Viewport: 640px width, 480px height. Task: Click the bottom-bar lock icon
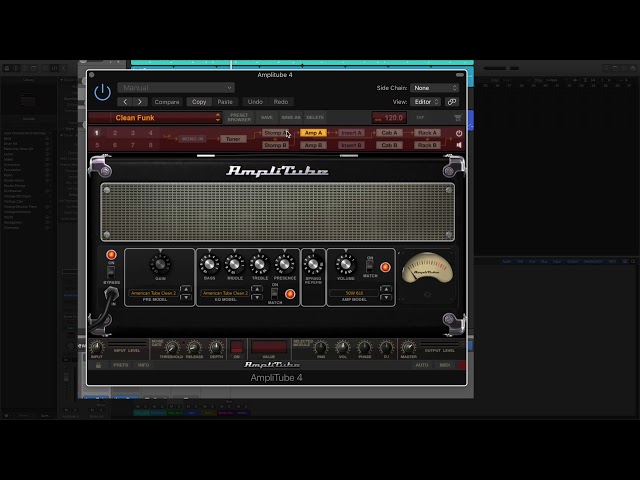(x=98, y=365)
